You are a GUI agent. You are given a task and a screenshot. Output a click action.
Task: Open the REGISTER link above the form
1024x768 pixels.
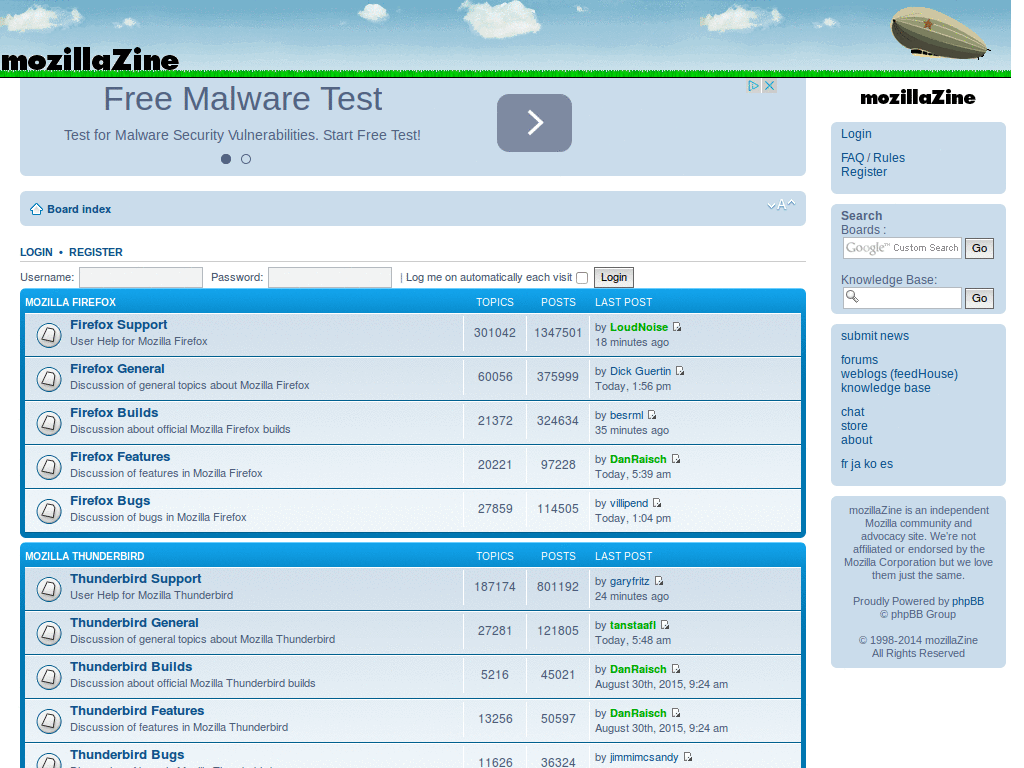(x=95, y=252)
